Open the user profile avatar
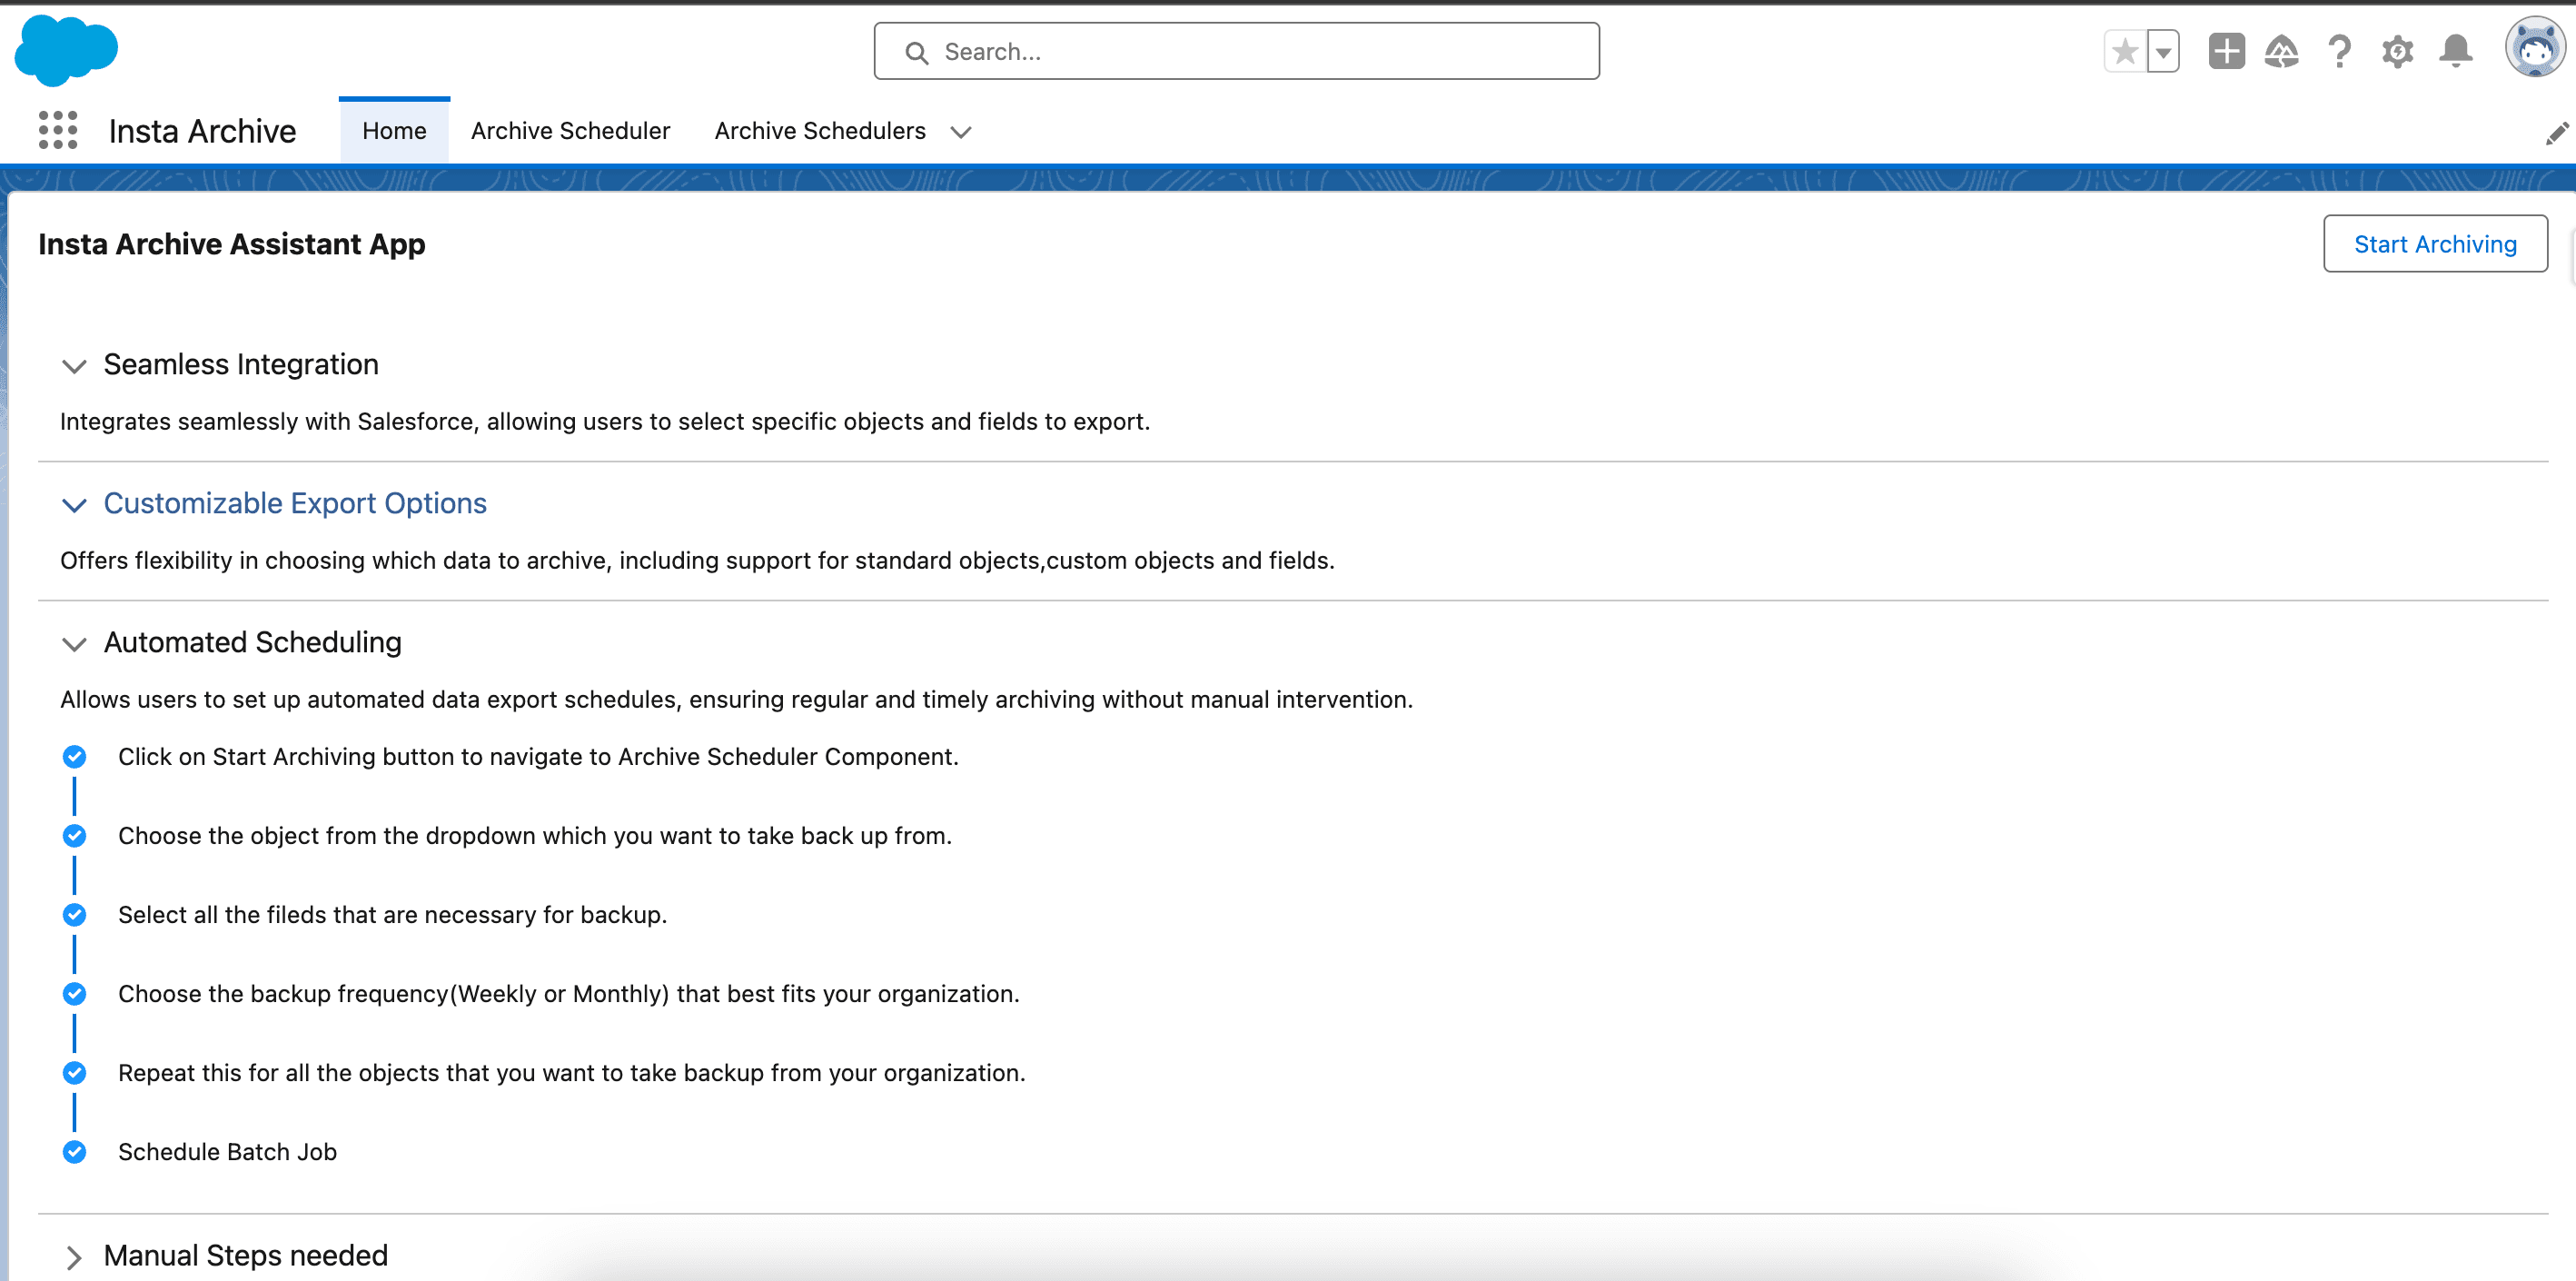This screenshot has width=2576, height=1281. [2534, 47]
